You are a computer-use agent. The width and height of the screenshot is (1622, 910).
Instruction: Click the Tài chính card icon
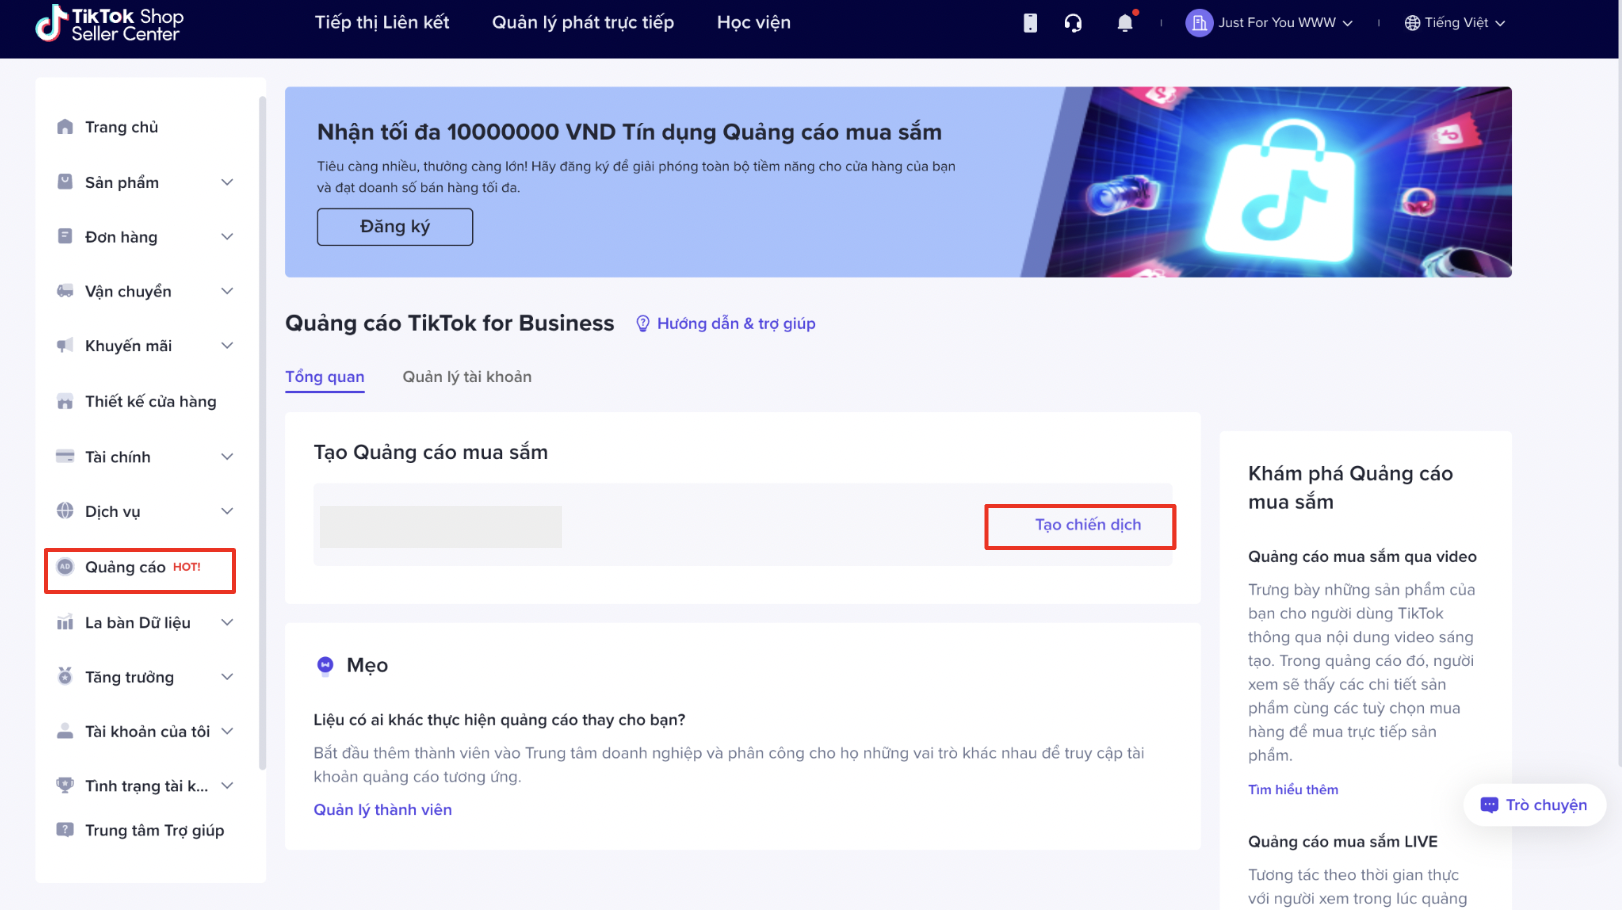(x=65, y=457)
